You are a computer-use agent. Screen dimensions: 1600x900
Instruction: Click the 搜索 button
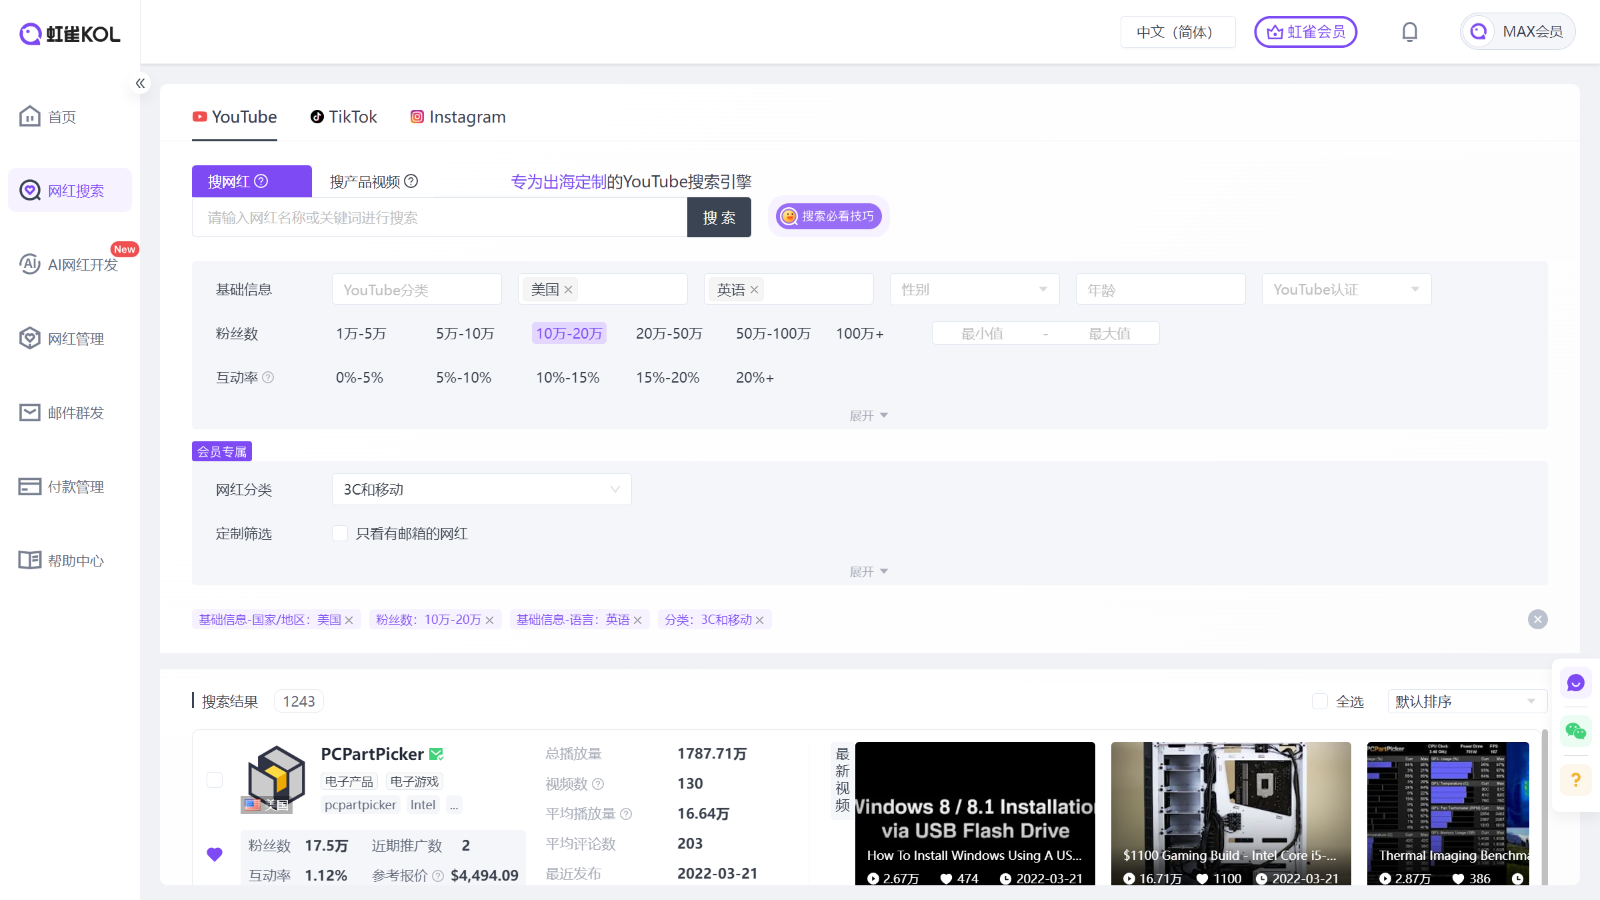[719, 217]
